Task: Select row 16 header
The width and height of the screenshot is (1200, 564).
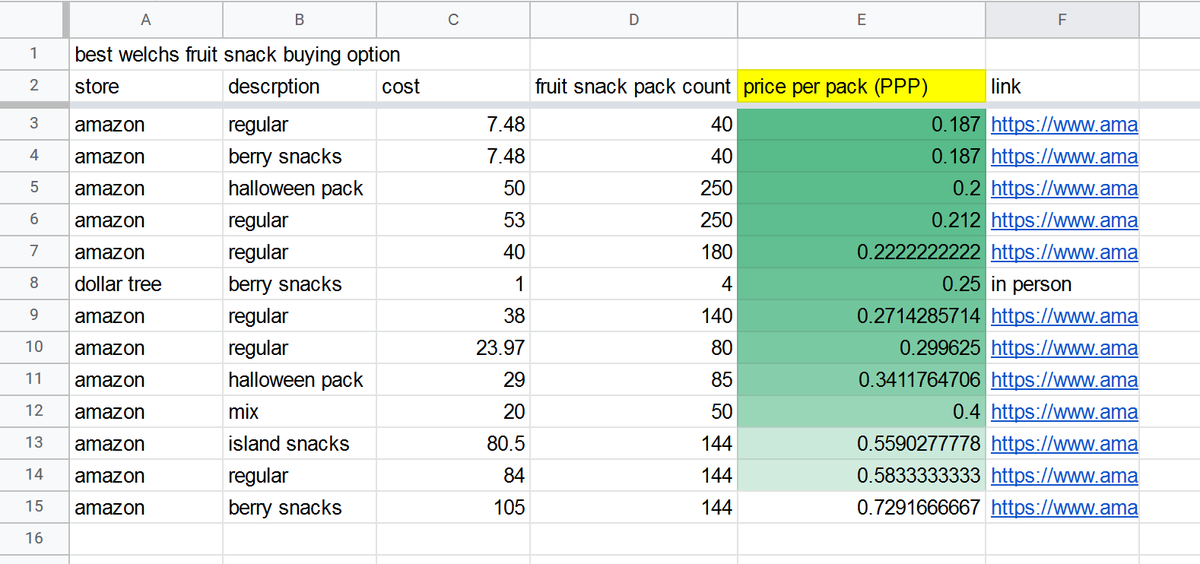Action: pos(34,539)
